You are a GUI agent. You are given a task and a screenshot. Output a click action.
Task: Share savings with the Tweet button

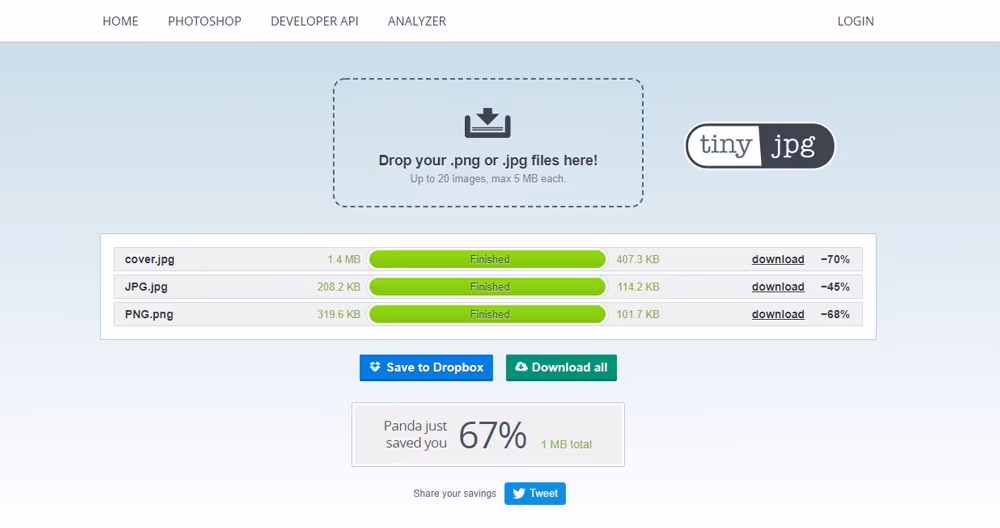pyautogui.click(x=535, y=494)
